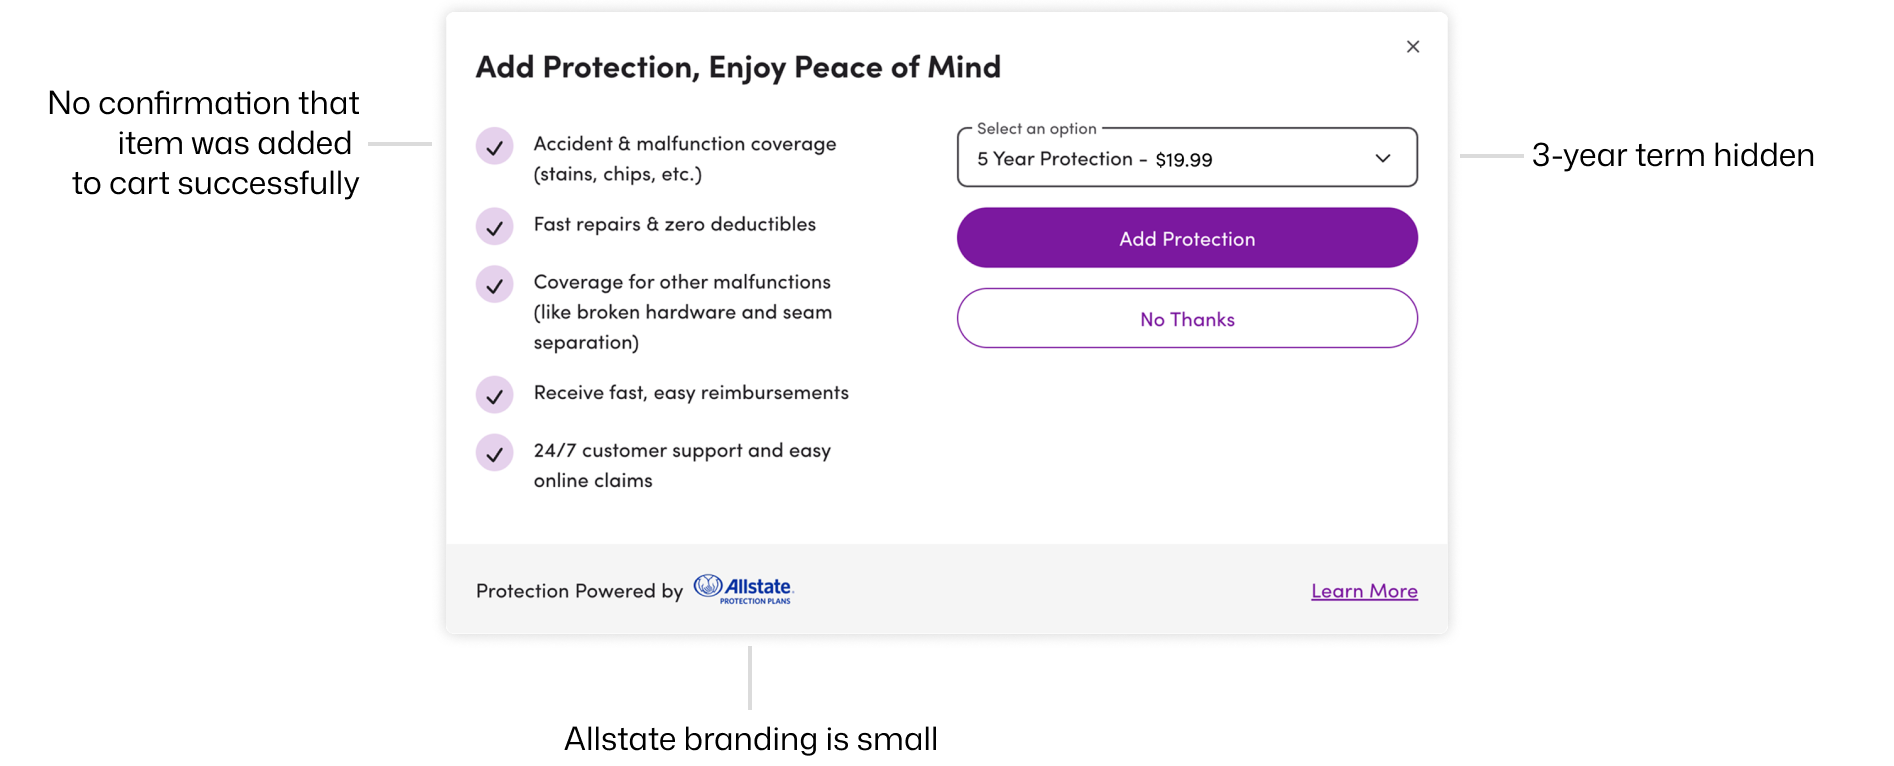Screen dimensions: 1894x766
Task: Click the Allstate Protection Plans logo
Action: (744, 589)
